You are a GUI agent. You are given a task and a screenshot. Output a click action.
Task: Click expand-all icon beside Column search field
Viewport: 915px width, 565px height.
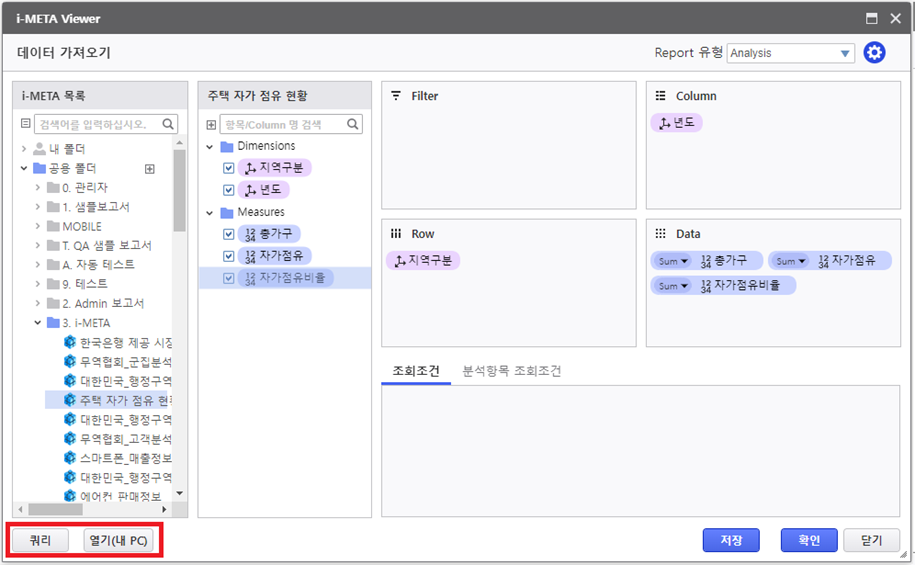(211, 125)
